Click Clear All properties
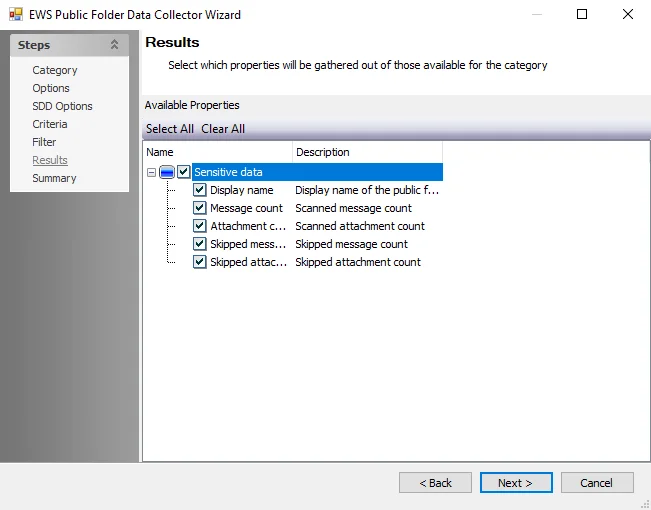 pyautogui.click(x=223, y=129)
